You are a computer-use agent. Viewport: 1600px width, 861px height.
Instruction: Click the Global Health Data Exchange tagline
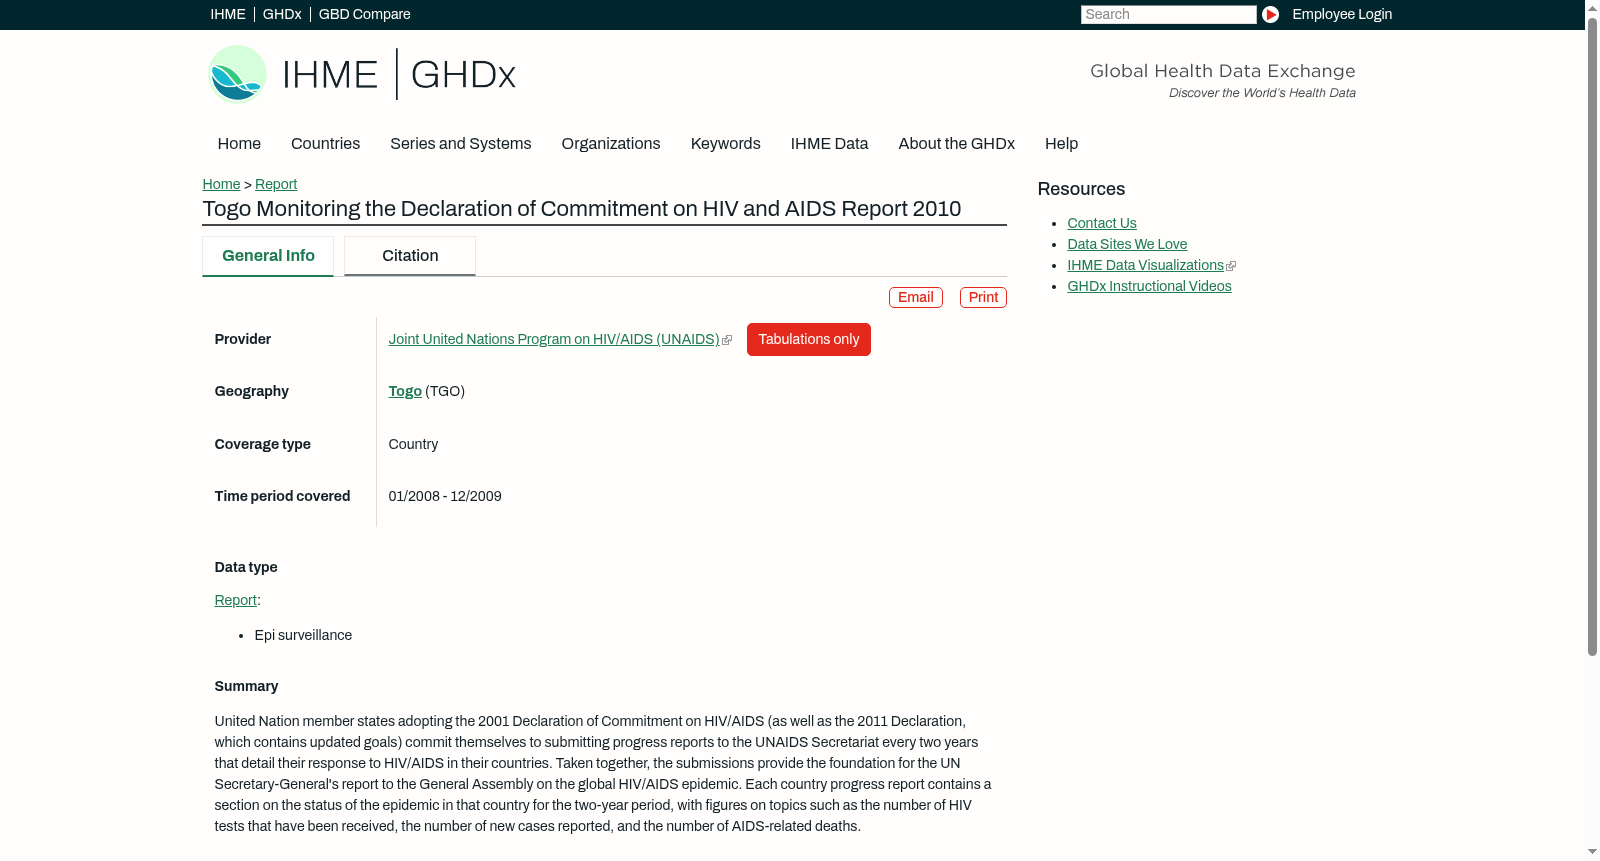tap(1223, 71)
